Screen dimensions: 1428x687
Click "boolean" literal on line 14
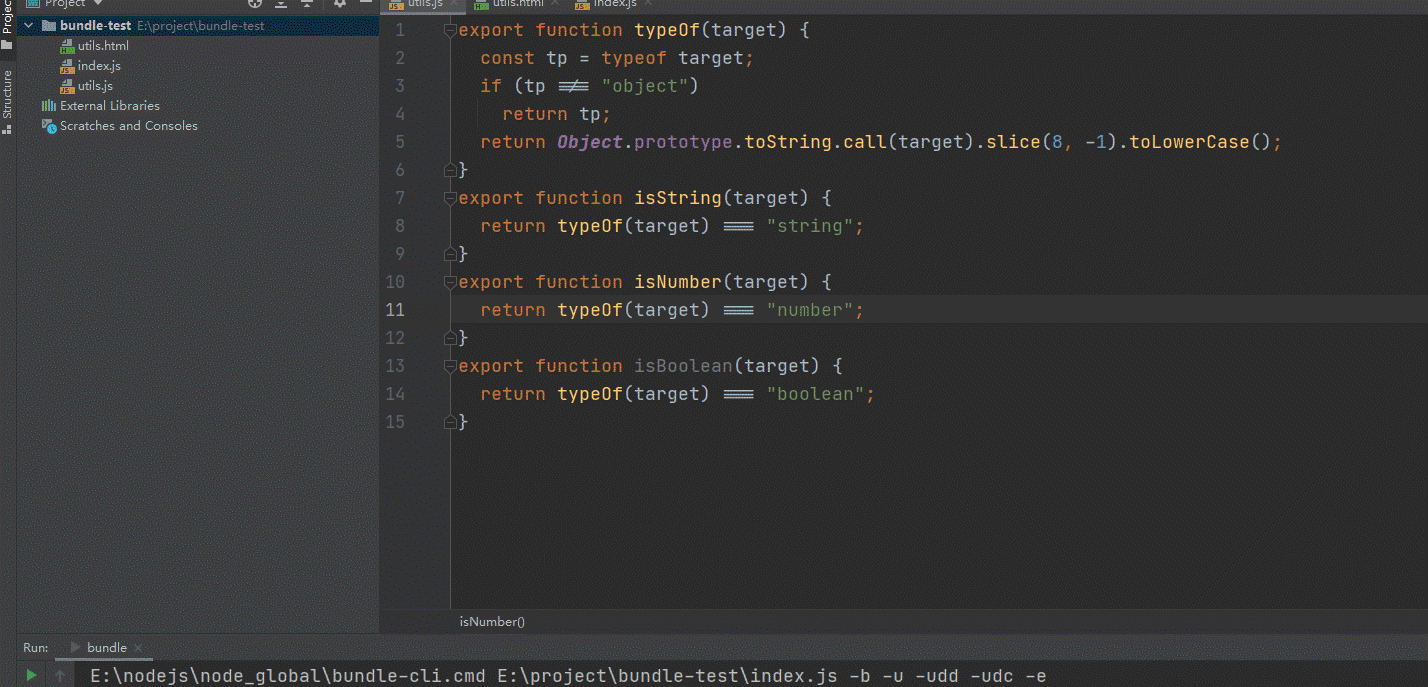[x=815, y=394]
